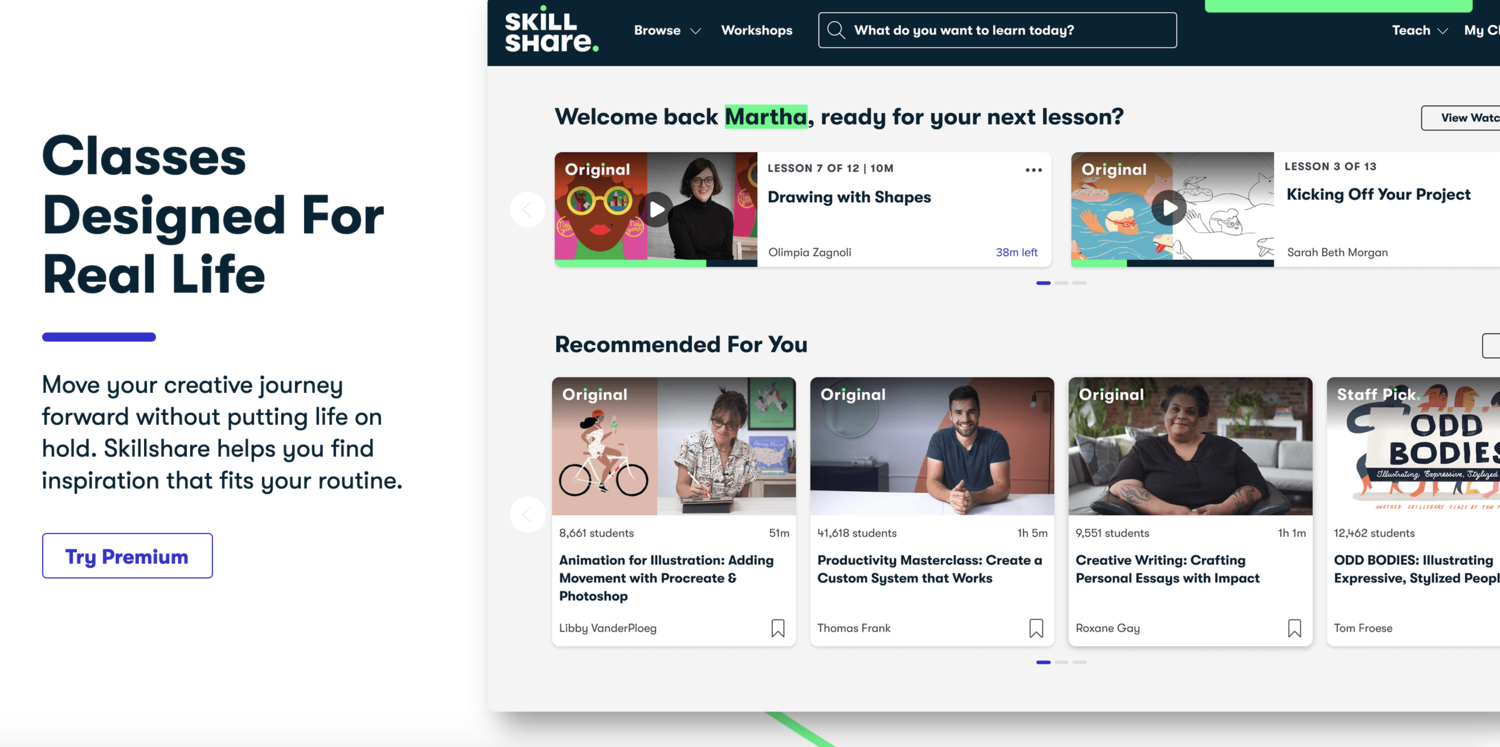Open the Creative Writing class thumbnail
The height and width of the screenshot is (747, 1500).
(x=1190, y=446)
